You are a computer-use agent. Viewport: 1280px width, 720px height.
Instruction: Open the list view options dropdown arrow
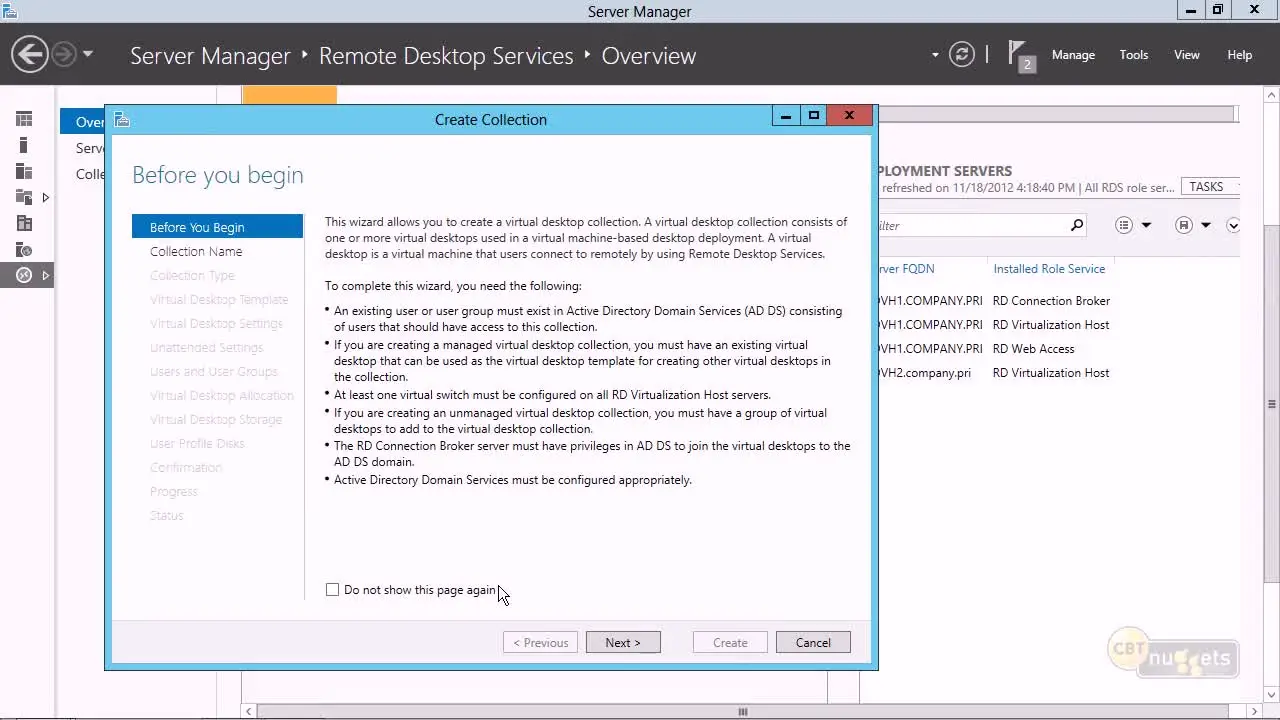click(x=1146, y=225)
